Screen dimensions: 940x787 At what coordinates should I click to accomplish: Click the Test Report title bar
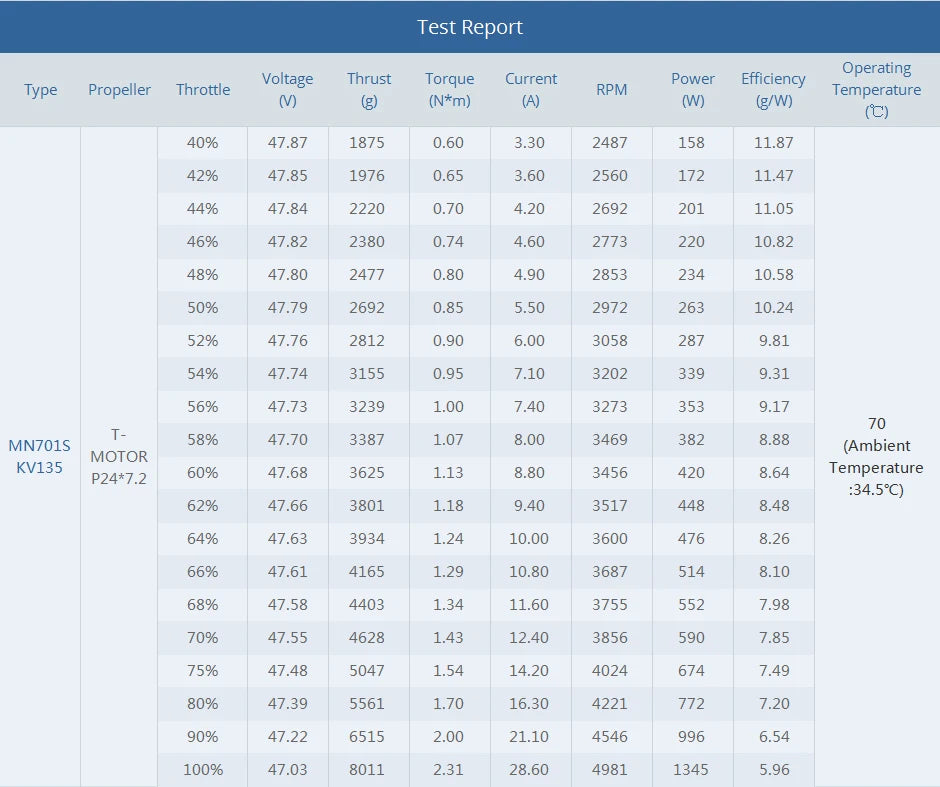click(470, 27)
